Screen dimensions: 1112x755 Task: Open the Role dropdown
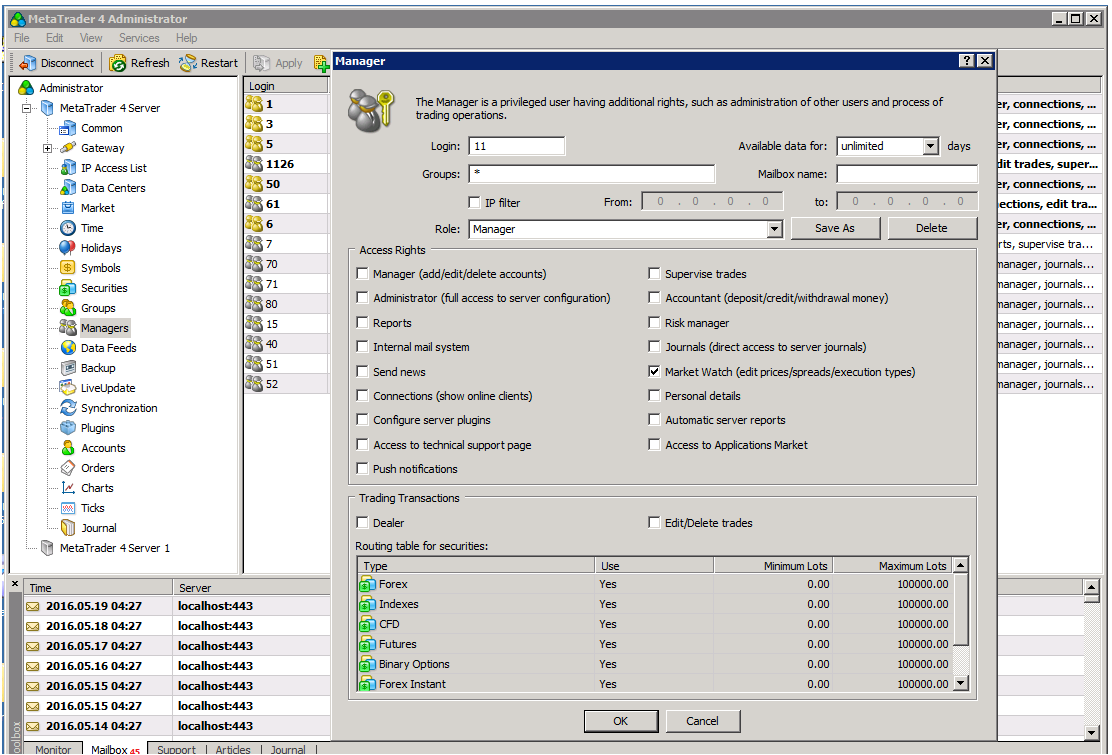tap(774, 229)
